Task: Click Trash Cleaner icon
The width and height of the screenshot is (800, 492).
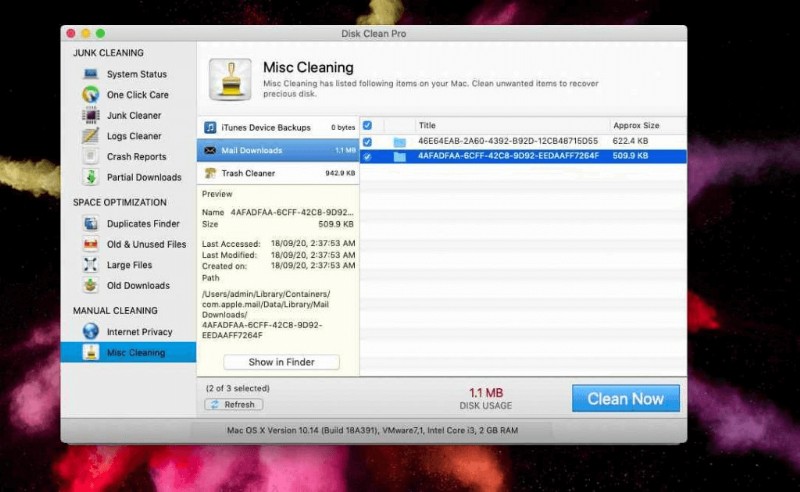Action: (210, 173)
